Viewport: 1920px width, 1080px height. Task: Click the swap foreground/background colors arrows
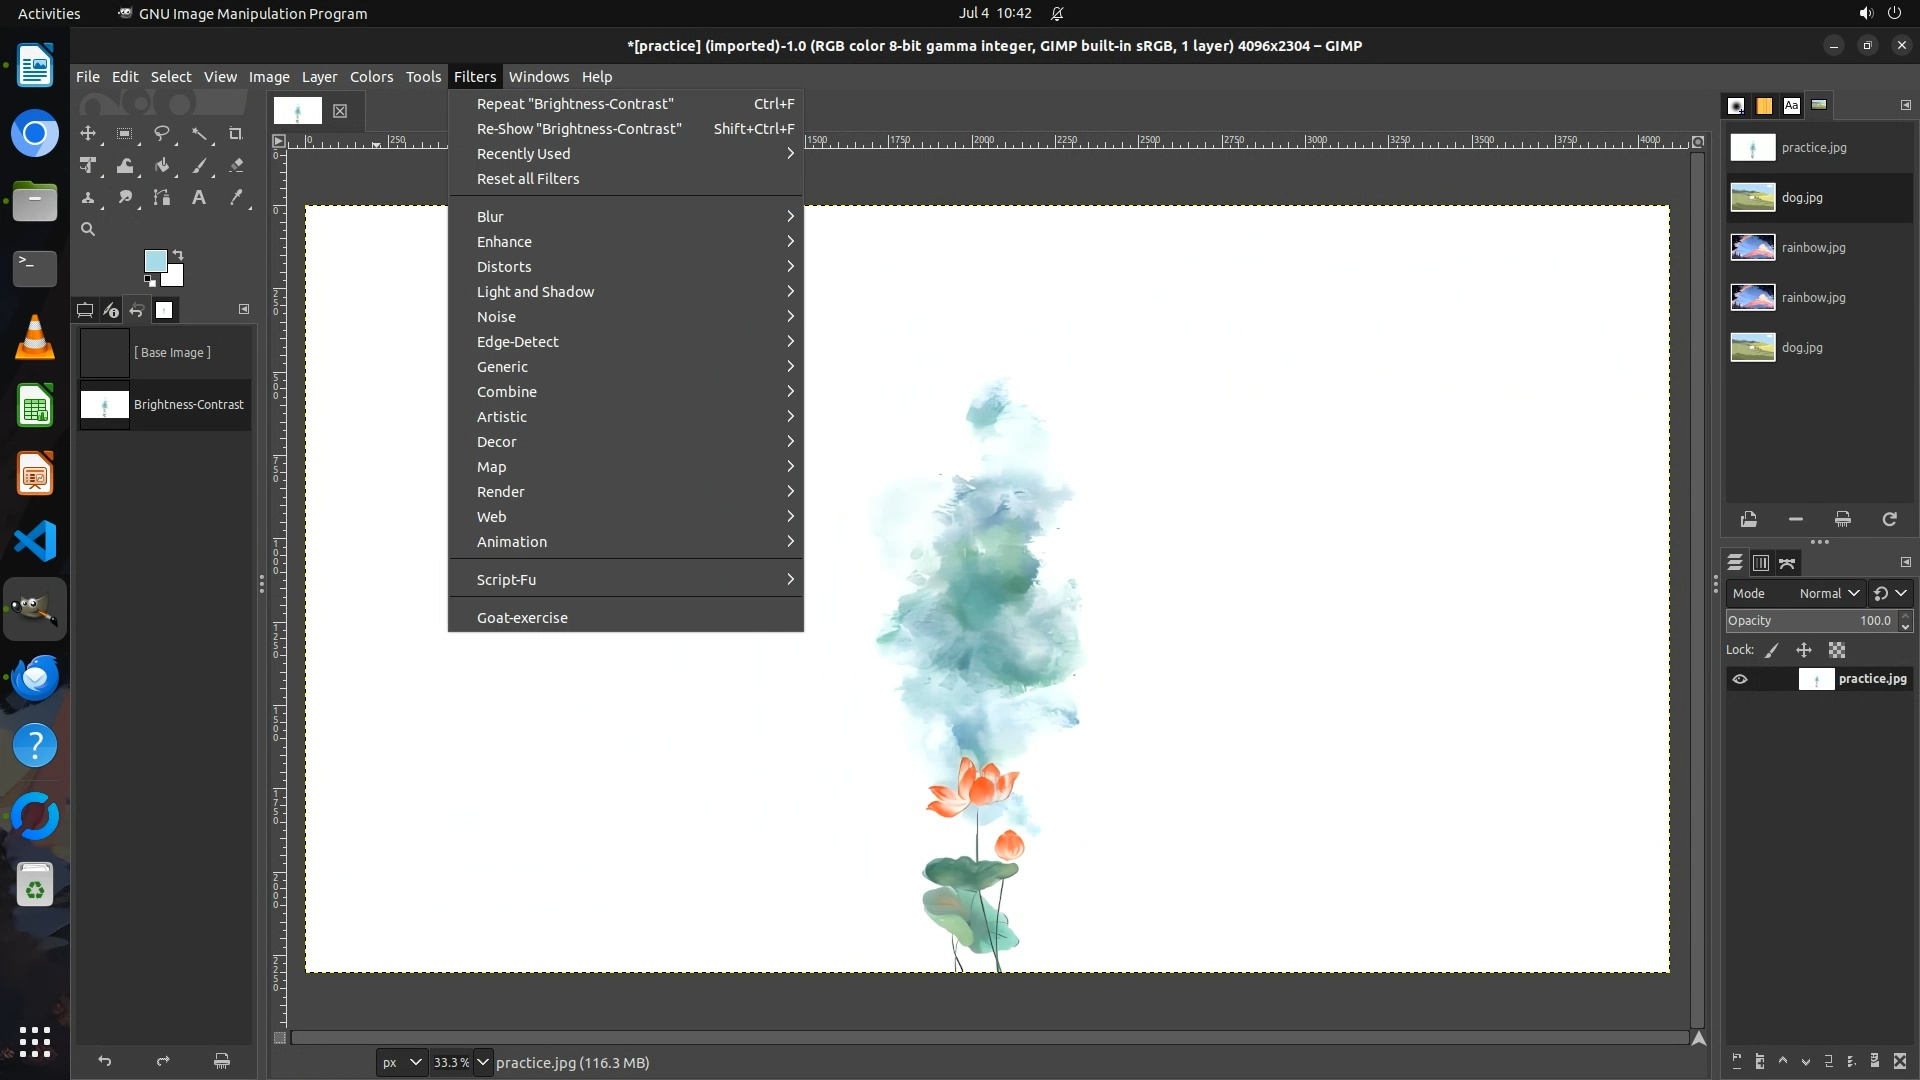tap(178, 254)
